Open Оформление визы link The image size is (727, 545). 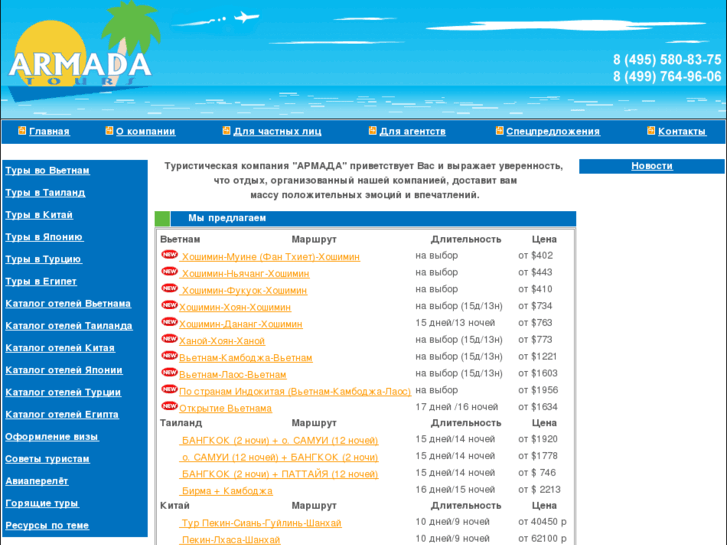(x=51, y=437)
